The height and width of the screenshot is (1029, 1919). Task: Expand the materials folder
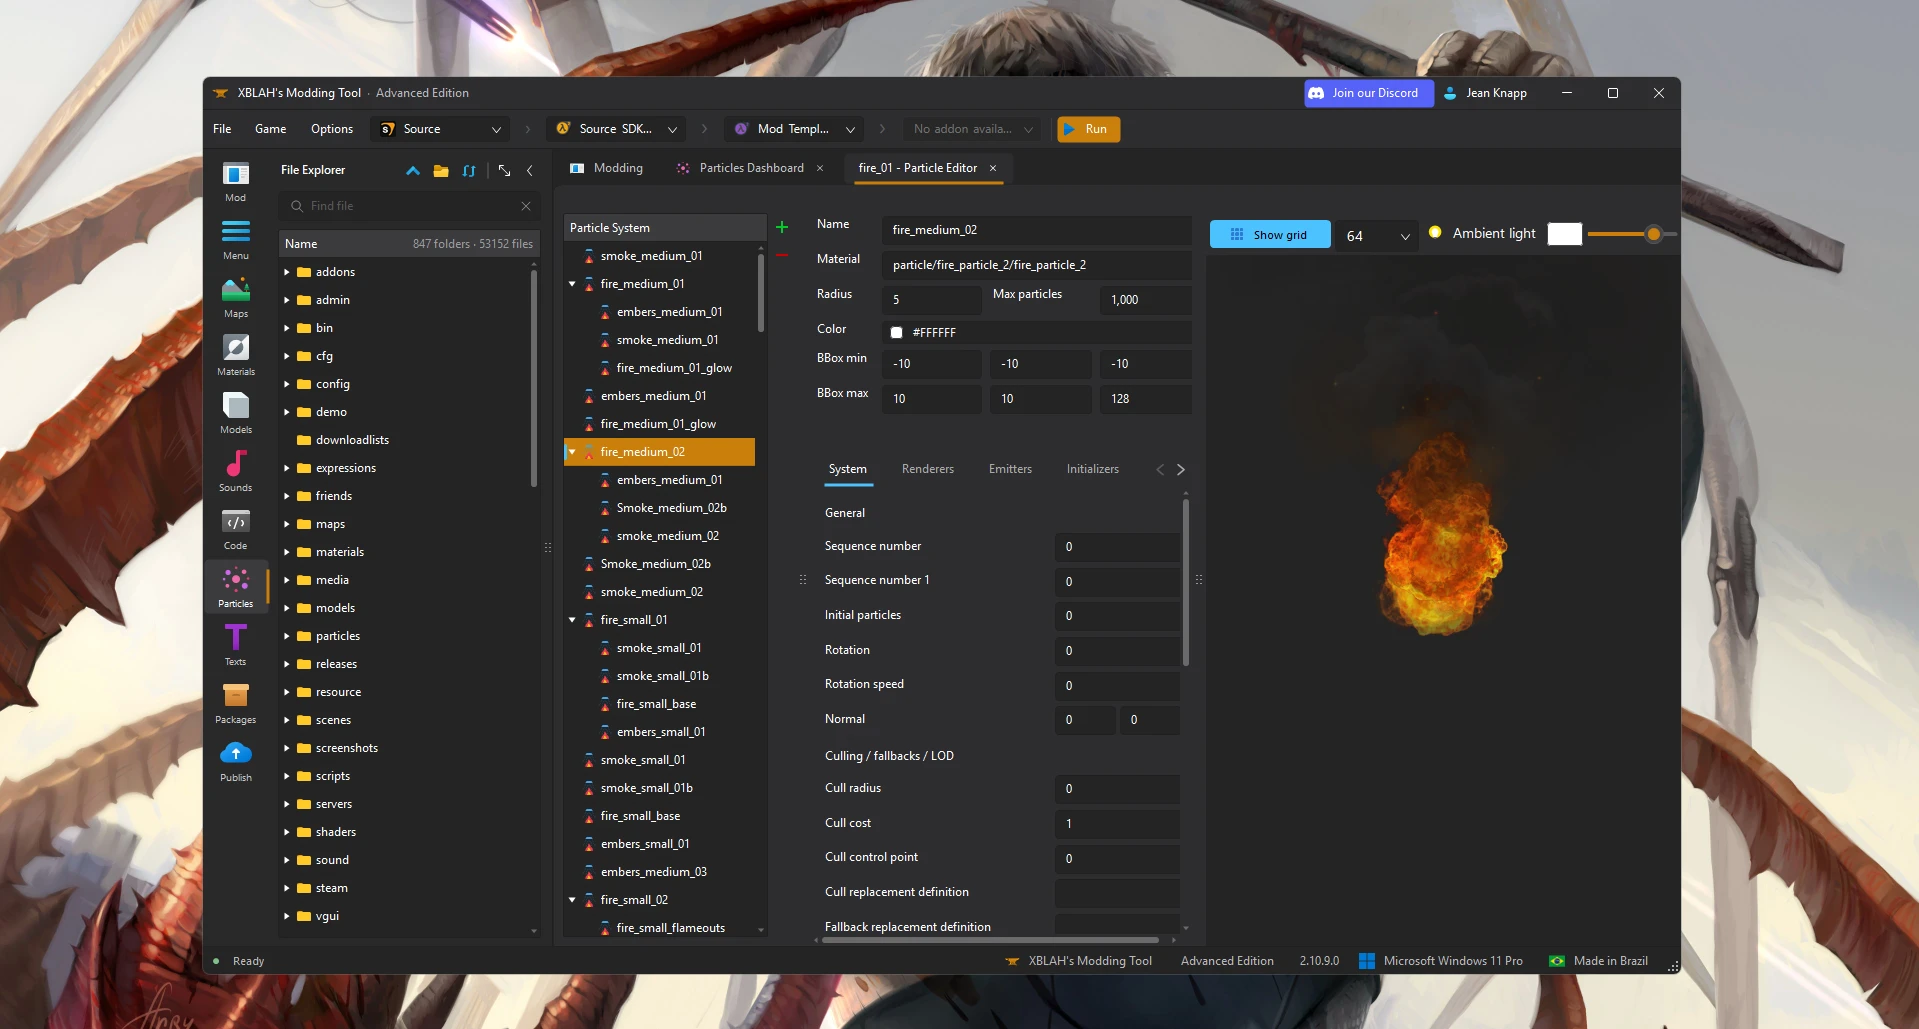point(287,552)
